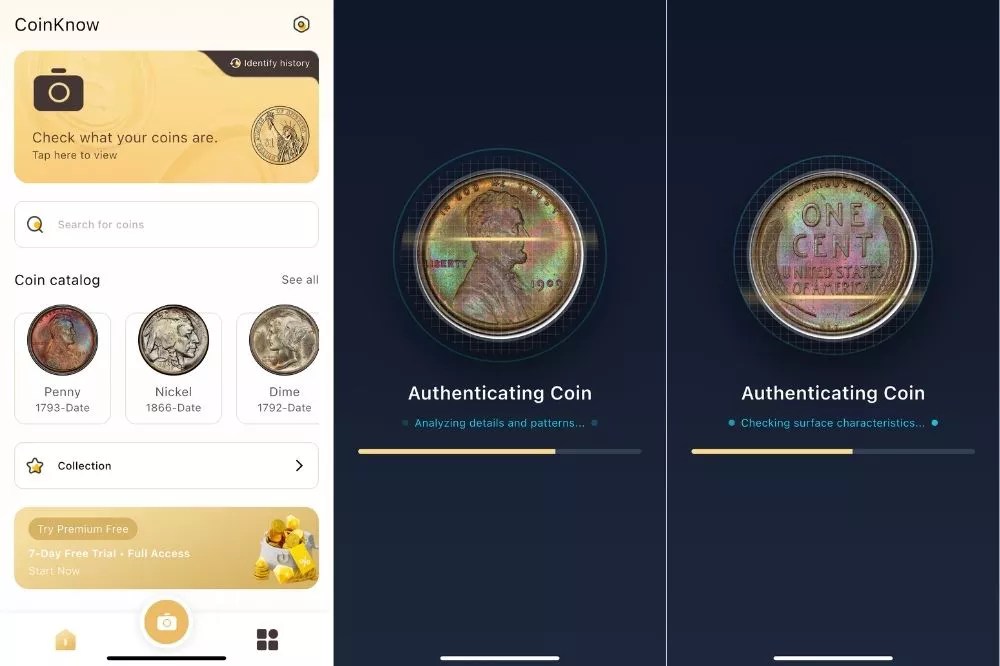Click the Analyzing details progress bar
This screenshot has height=666, width=1000.
(x=500, y=451)
